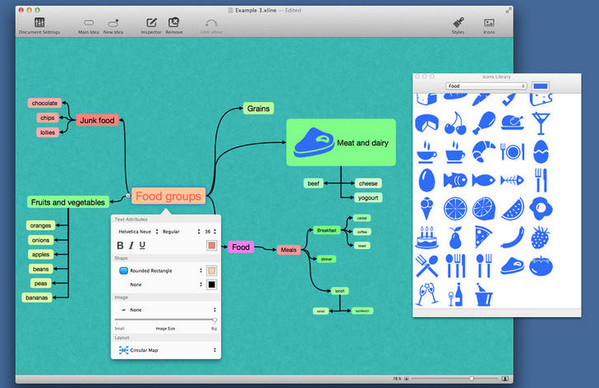Open the Icons library from toolbar
Image resolution: width=599 pixels, height=388 pixels.
(x=489, y=26)
